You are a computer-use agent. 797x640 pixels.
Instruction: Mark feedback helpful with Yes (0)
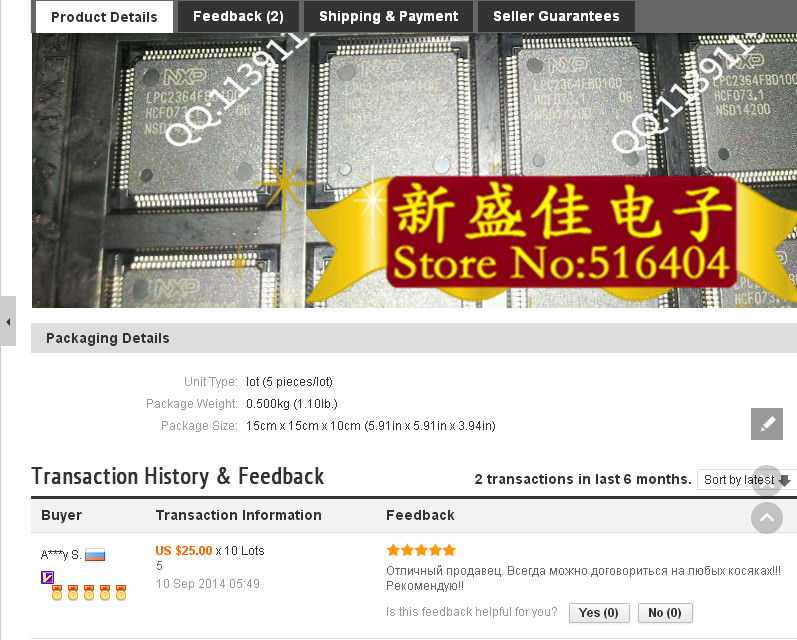(x=599, y=613)
